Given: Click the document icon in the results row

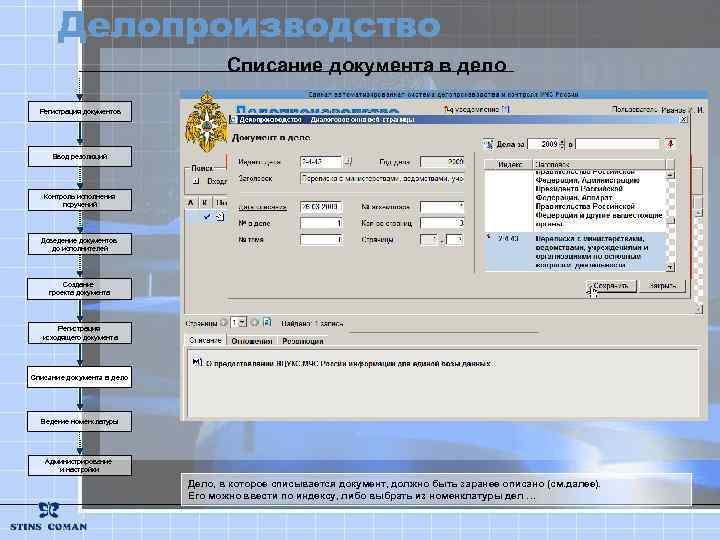Looking at the screenshot, I should pyautogui.click(x=220, y=216).
